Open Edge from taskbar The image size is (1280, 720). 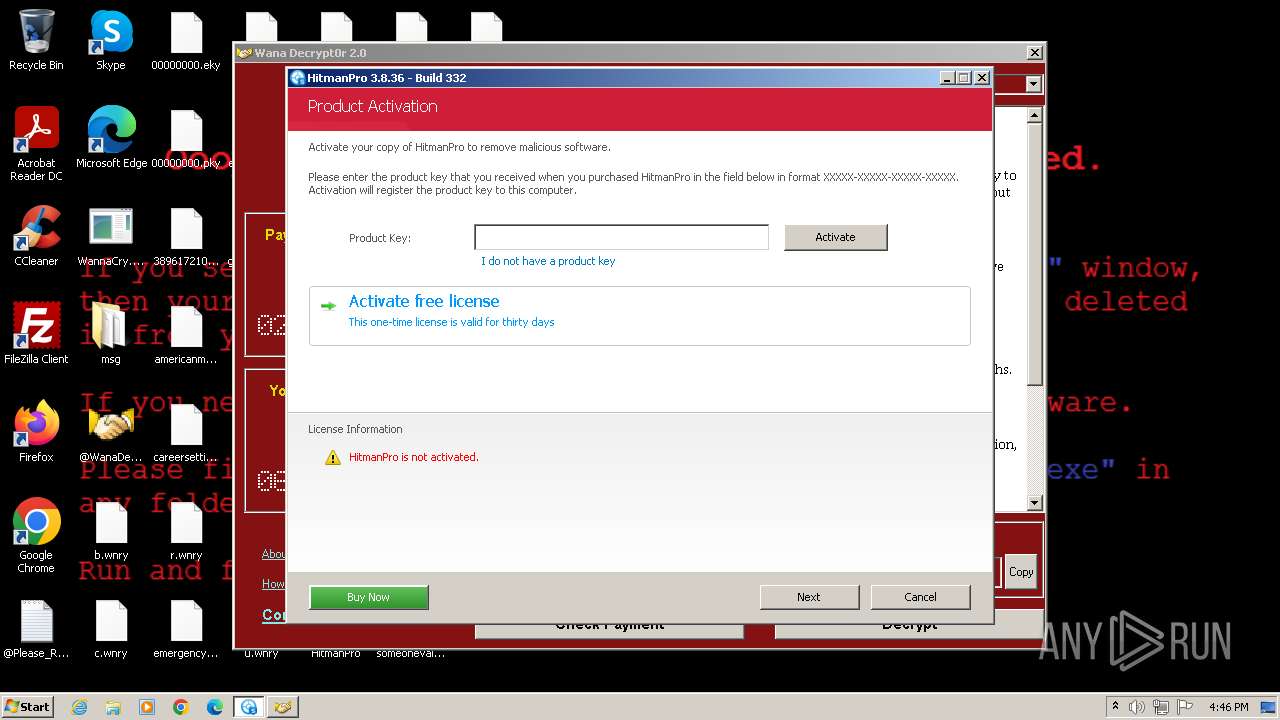pos(215,707)
